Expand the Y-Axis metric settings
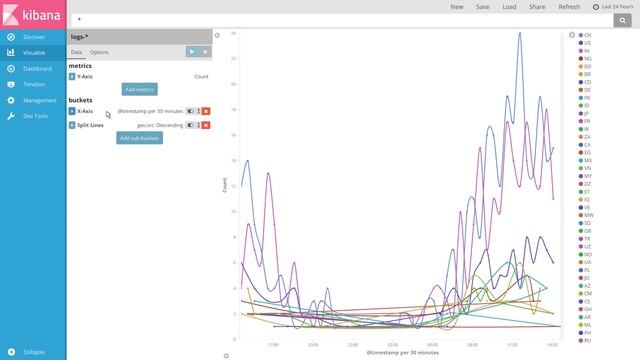Screen dimensions: 640x360 click(x=72, y=76)
